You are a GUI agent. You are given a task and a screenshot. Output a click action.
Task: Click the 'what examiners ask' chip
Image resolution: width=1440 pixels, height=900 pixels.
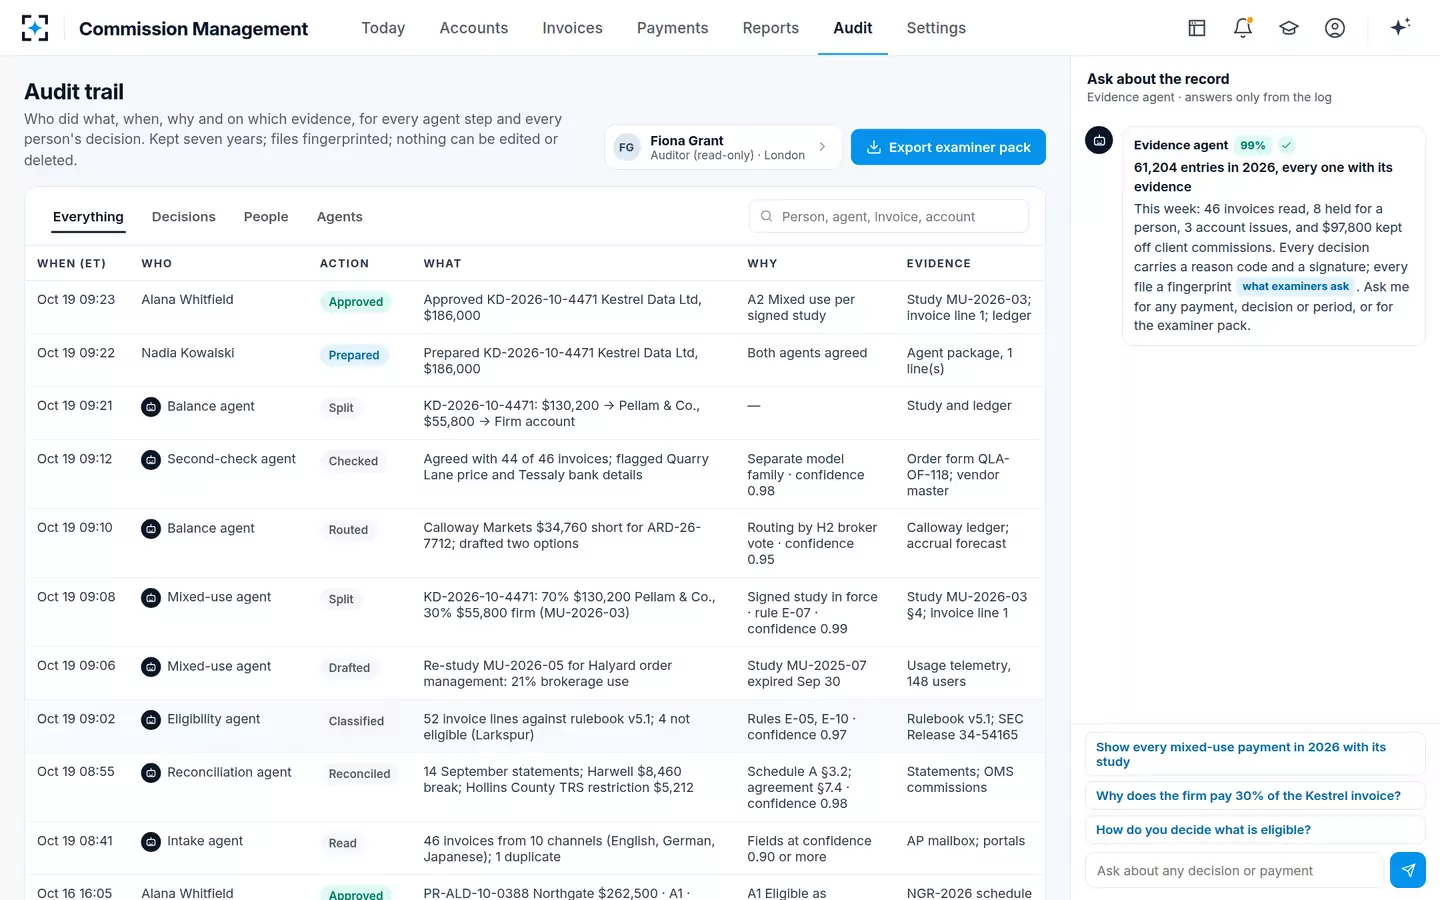1295,287
